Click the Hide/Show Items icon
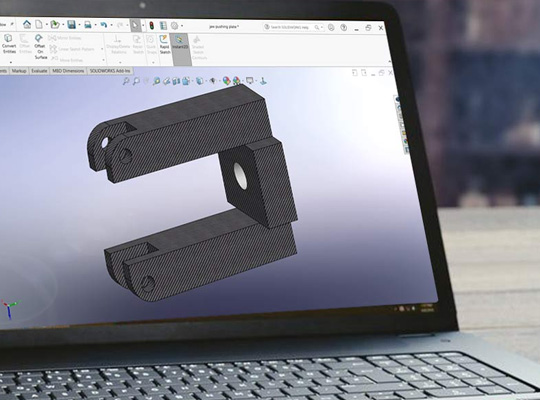 coord(213,81)
